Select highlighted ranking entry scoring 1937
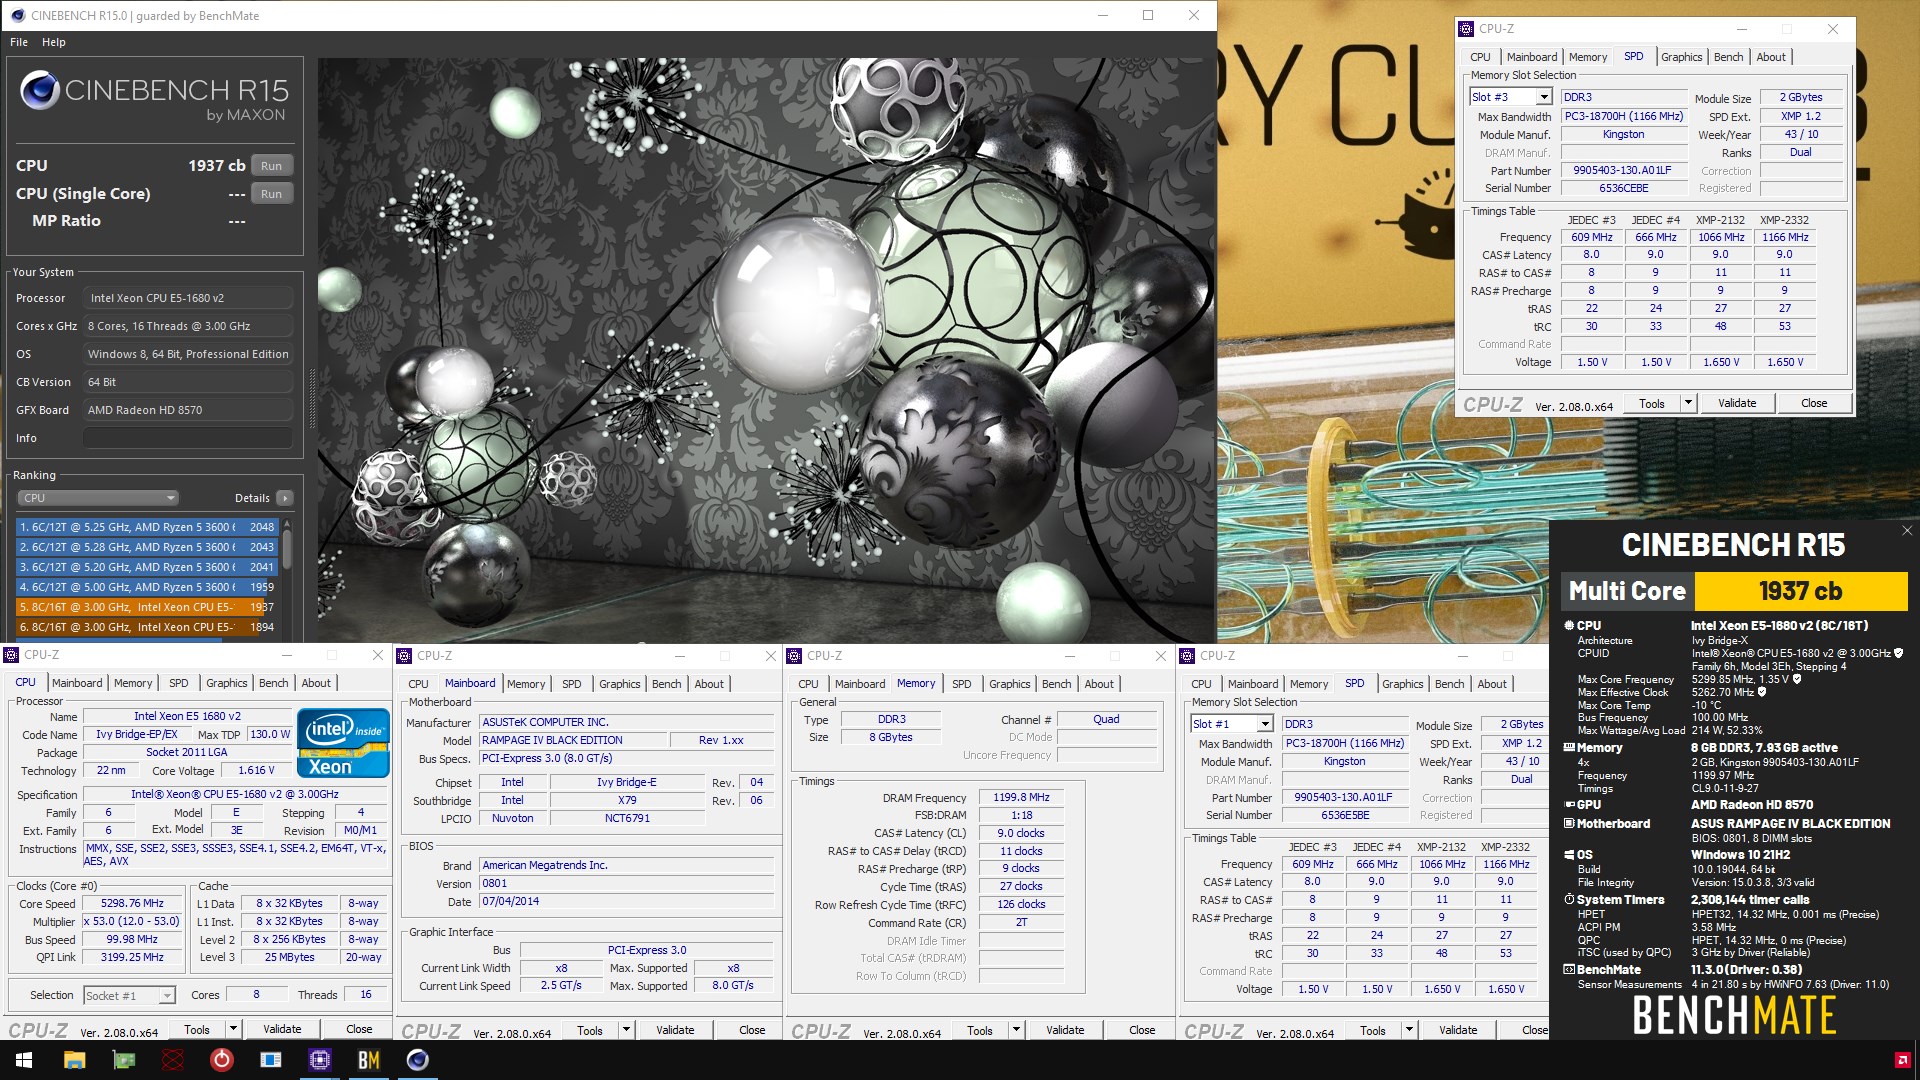This screenshot has width=1920, height=1080. click(x=147, y=607)
